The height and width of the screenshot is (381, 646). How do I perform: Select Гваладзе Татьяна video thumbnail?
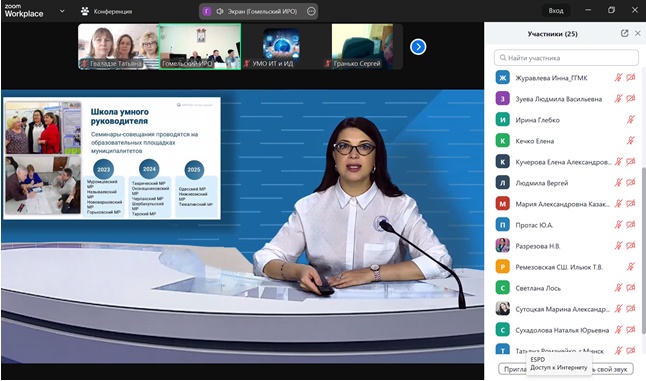click(x=119, y=47)
